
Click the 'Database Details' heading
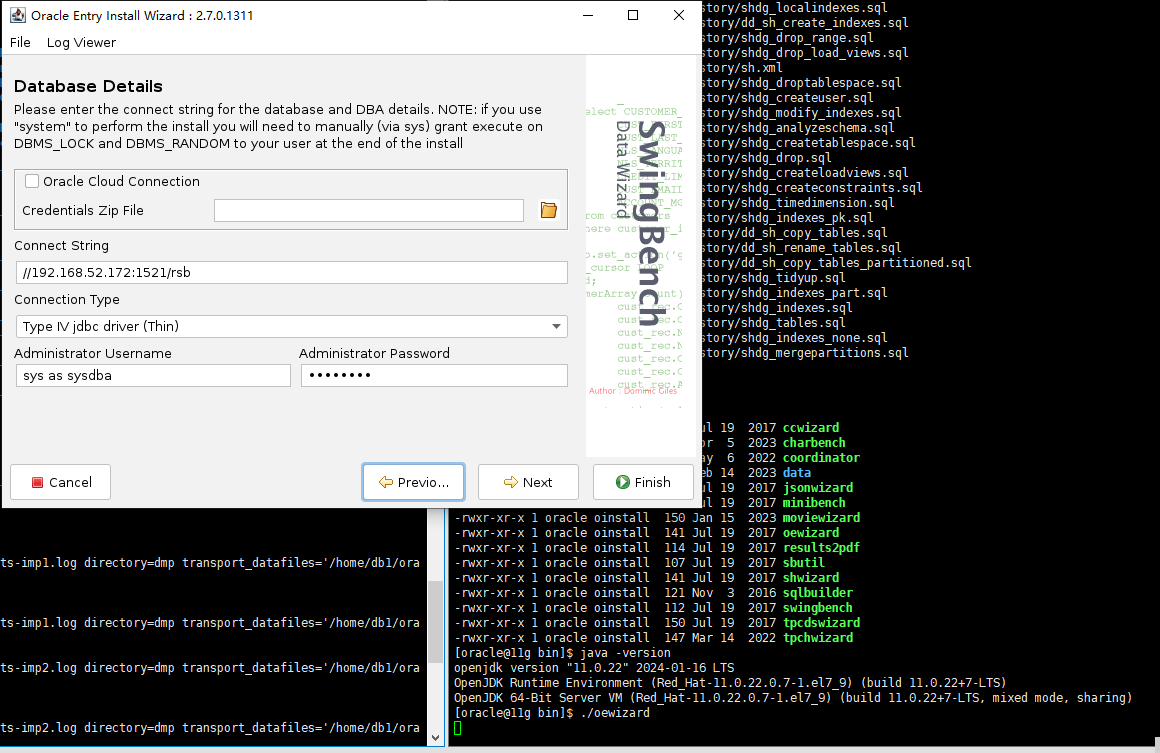(x=88, y=86)
